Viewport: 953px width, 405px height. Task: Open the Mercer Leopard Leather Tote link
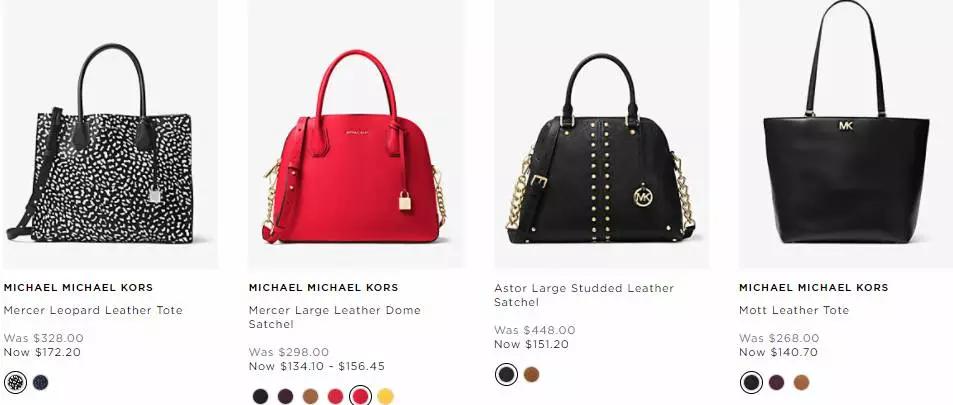93,310
